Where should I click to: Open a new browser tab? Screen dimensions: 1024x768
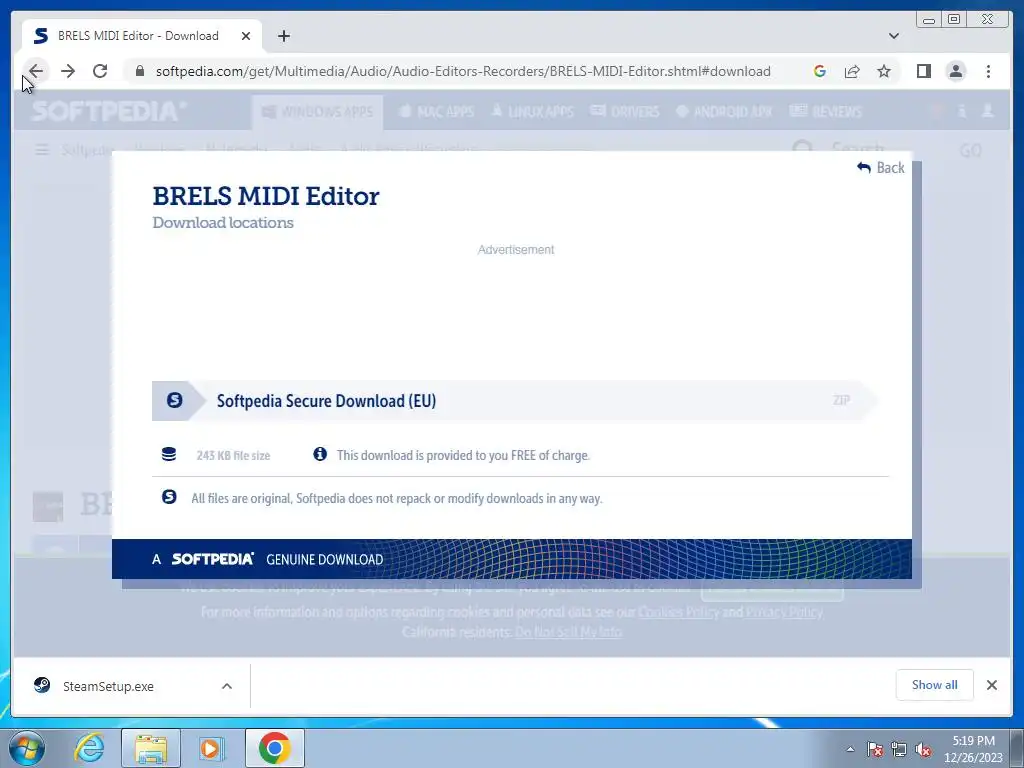coord(283,36)
